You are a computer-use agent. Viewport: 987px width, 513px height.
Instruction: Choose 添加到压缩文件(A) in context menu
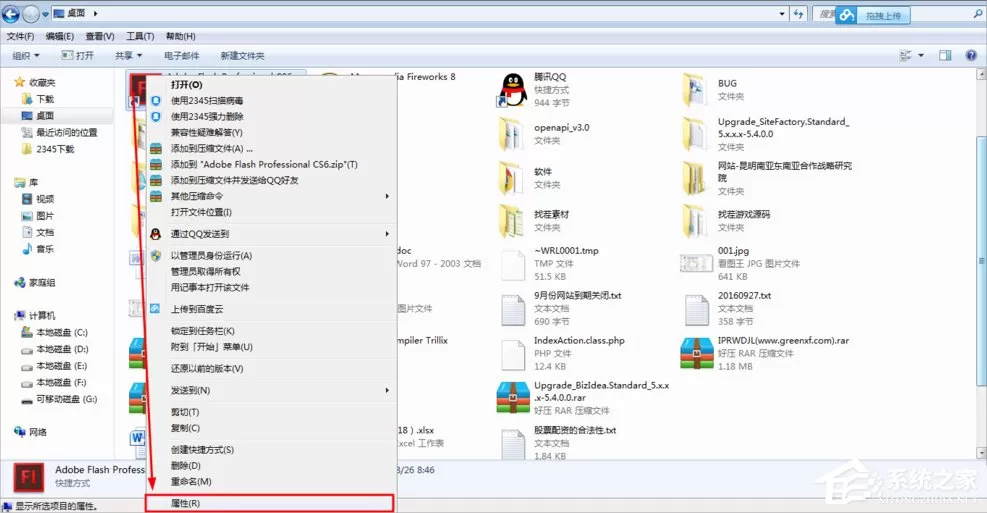coord(271,149)
